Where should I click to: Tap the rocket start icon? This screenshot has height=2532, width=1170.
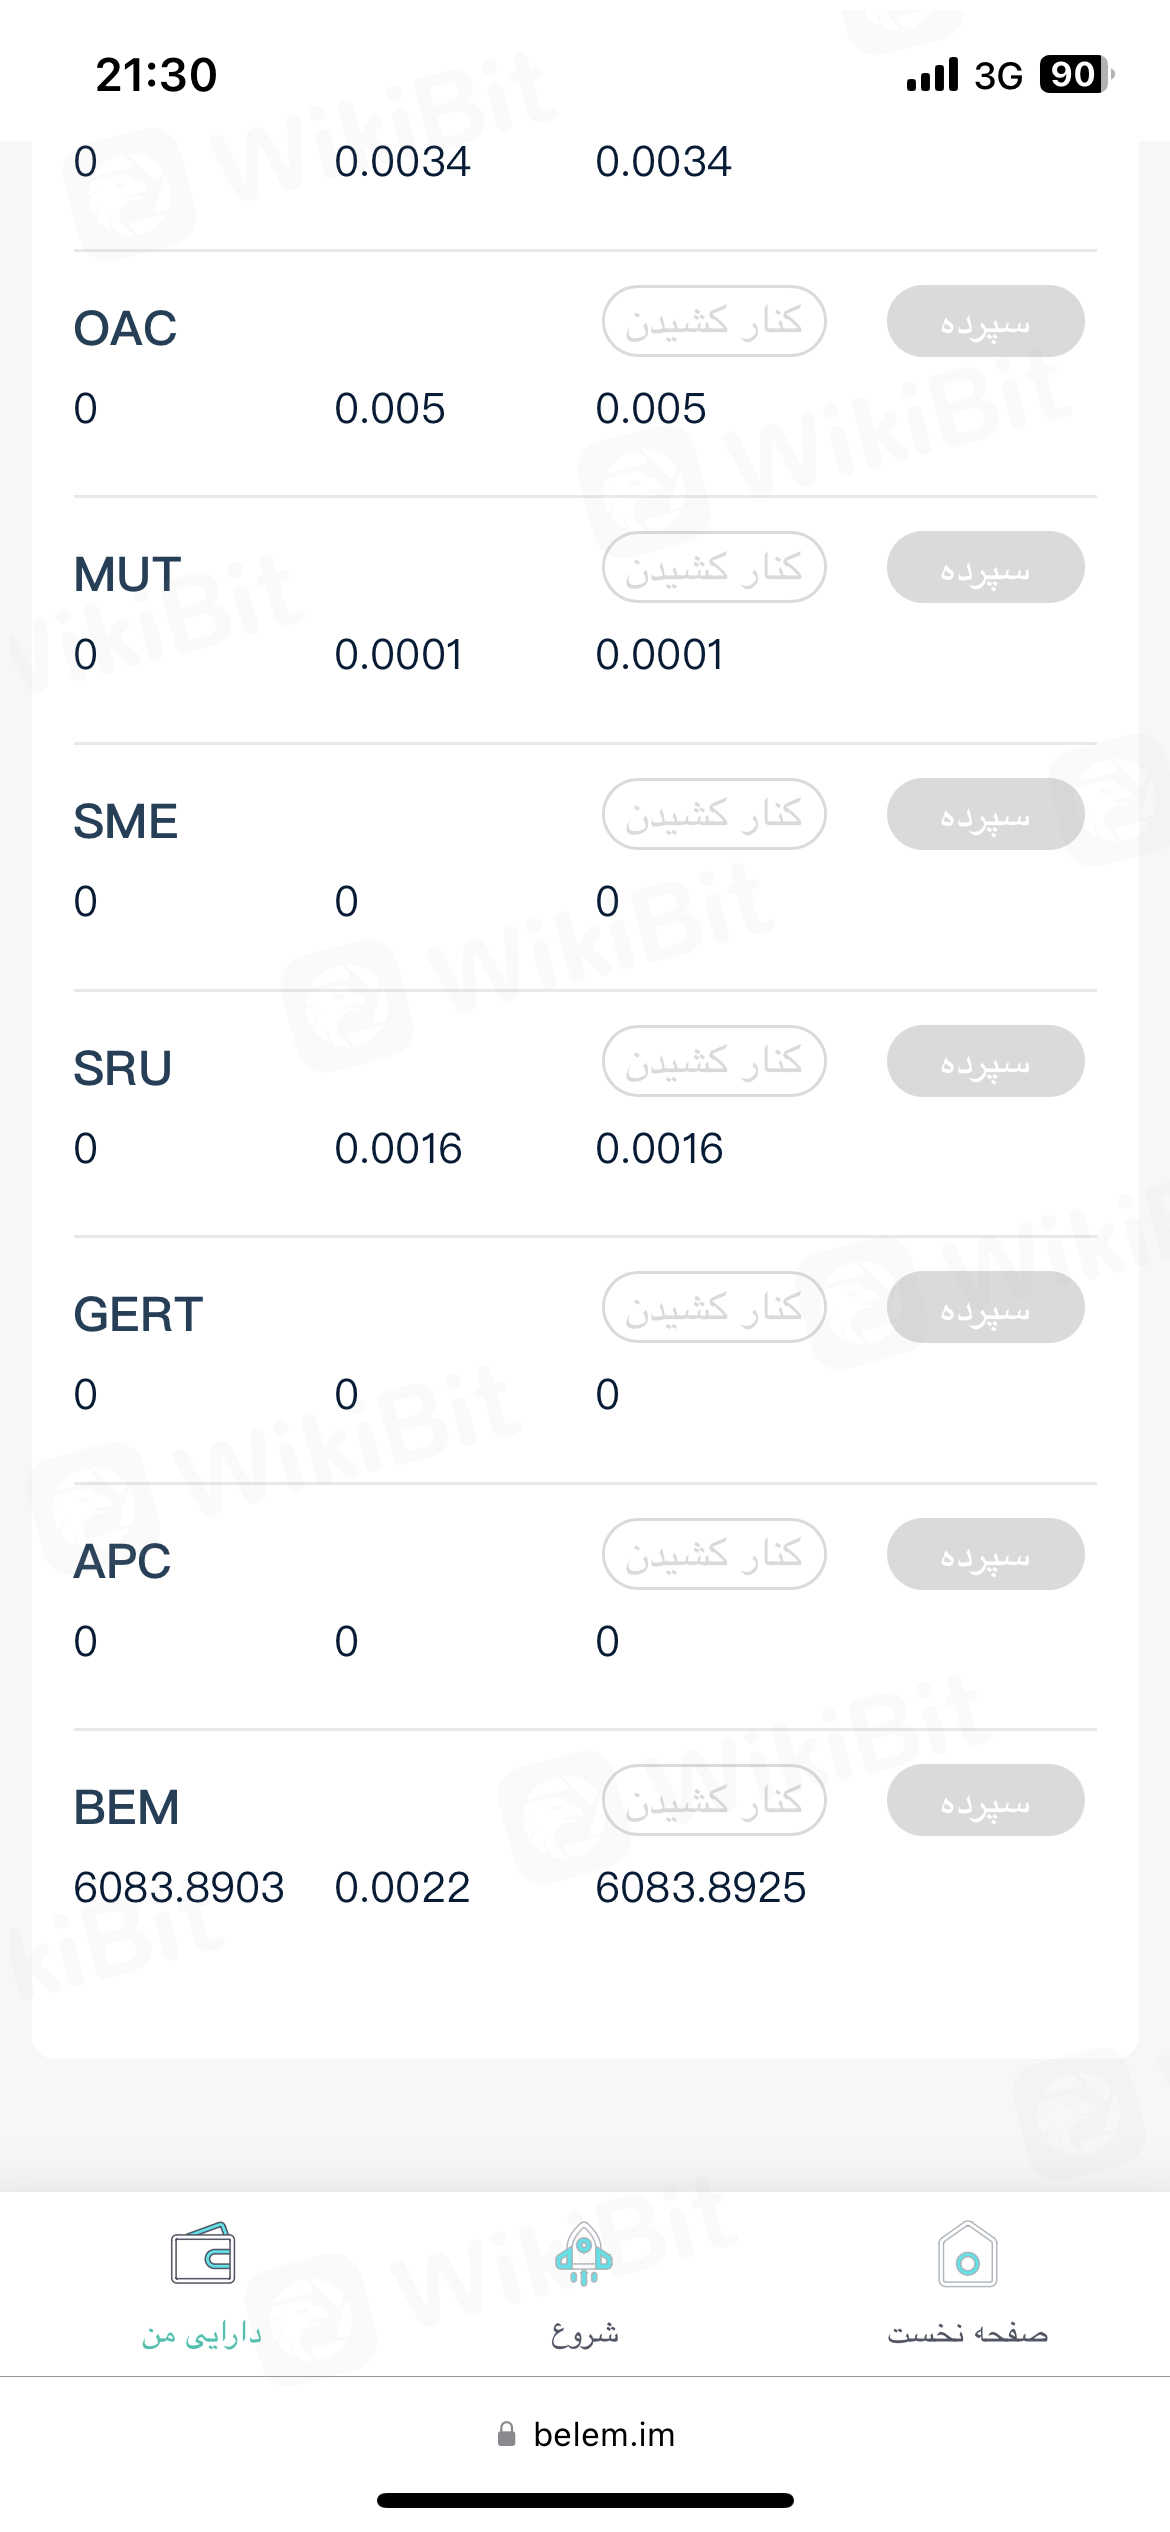pos(584,2254)
